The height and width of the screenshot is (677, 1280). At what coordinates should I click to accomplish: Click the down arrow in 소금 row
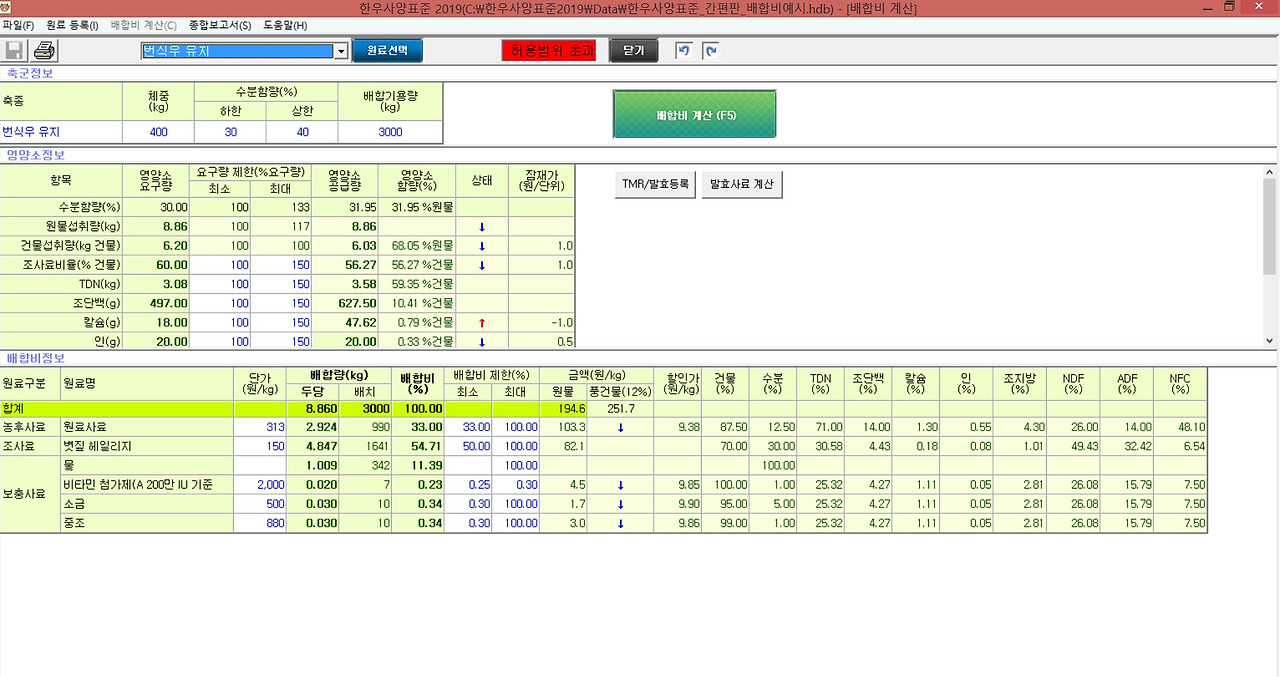(x=620, y=504)
